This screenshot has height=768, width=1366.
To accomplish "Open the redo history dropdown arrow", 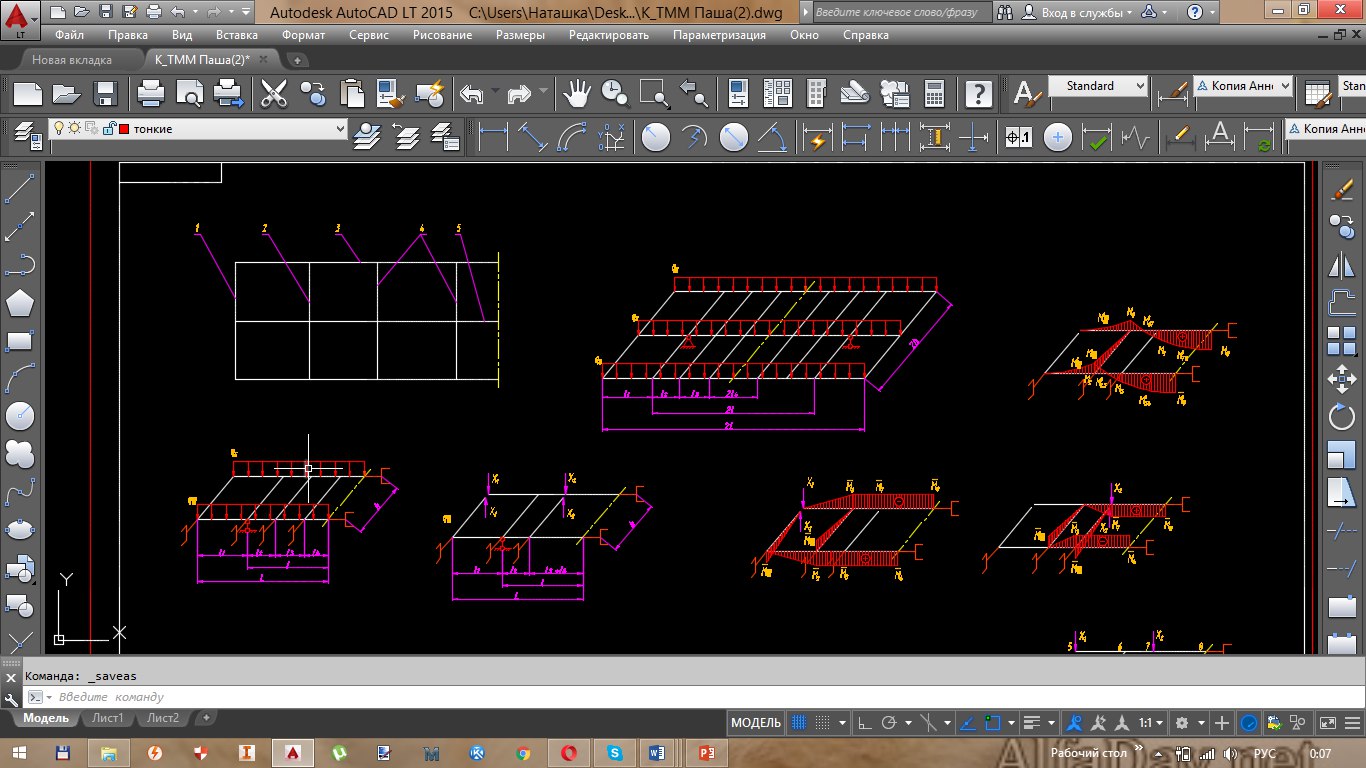I will (544, 93).
